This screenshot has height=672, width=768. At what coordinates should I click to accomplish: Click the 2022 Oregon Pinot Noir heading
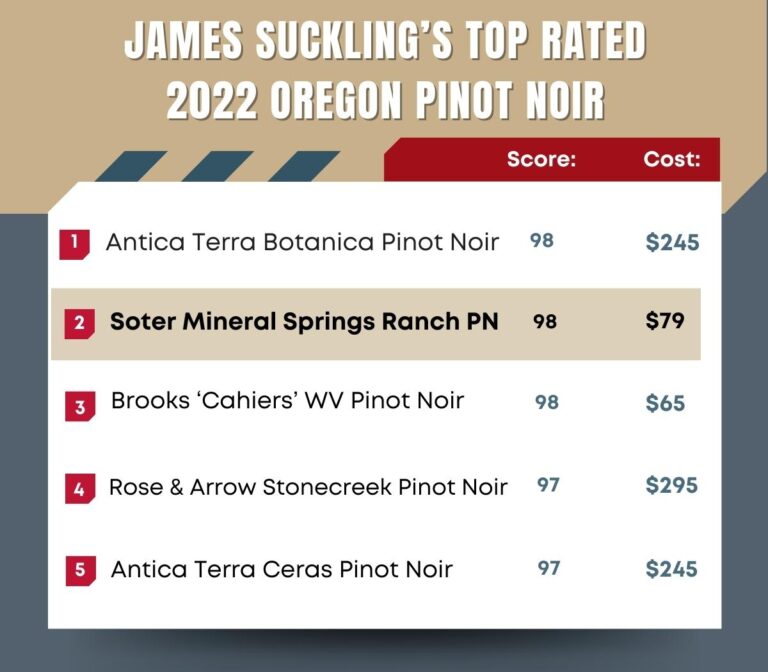click(x=385, y=100)
